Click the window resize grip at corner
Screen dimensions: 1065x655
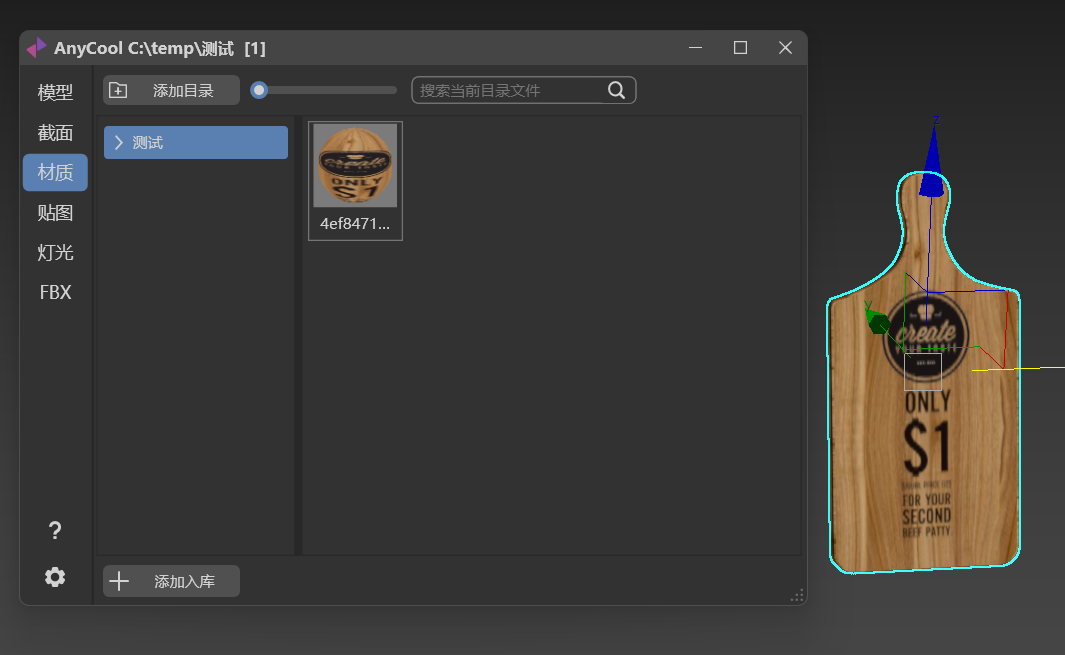click(797, 596)
